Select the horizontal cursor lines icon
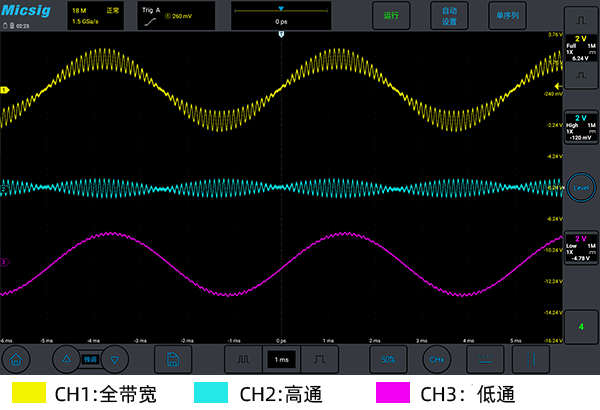 (485, 359)
